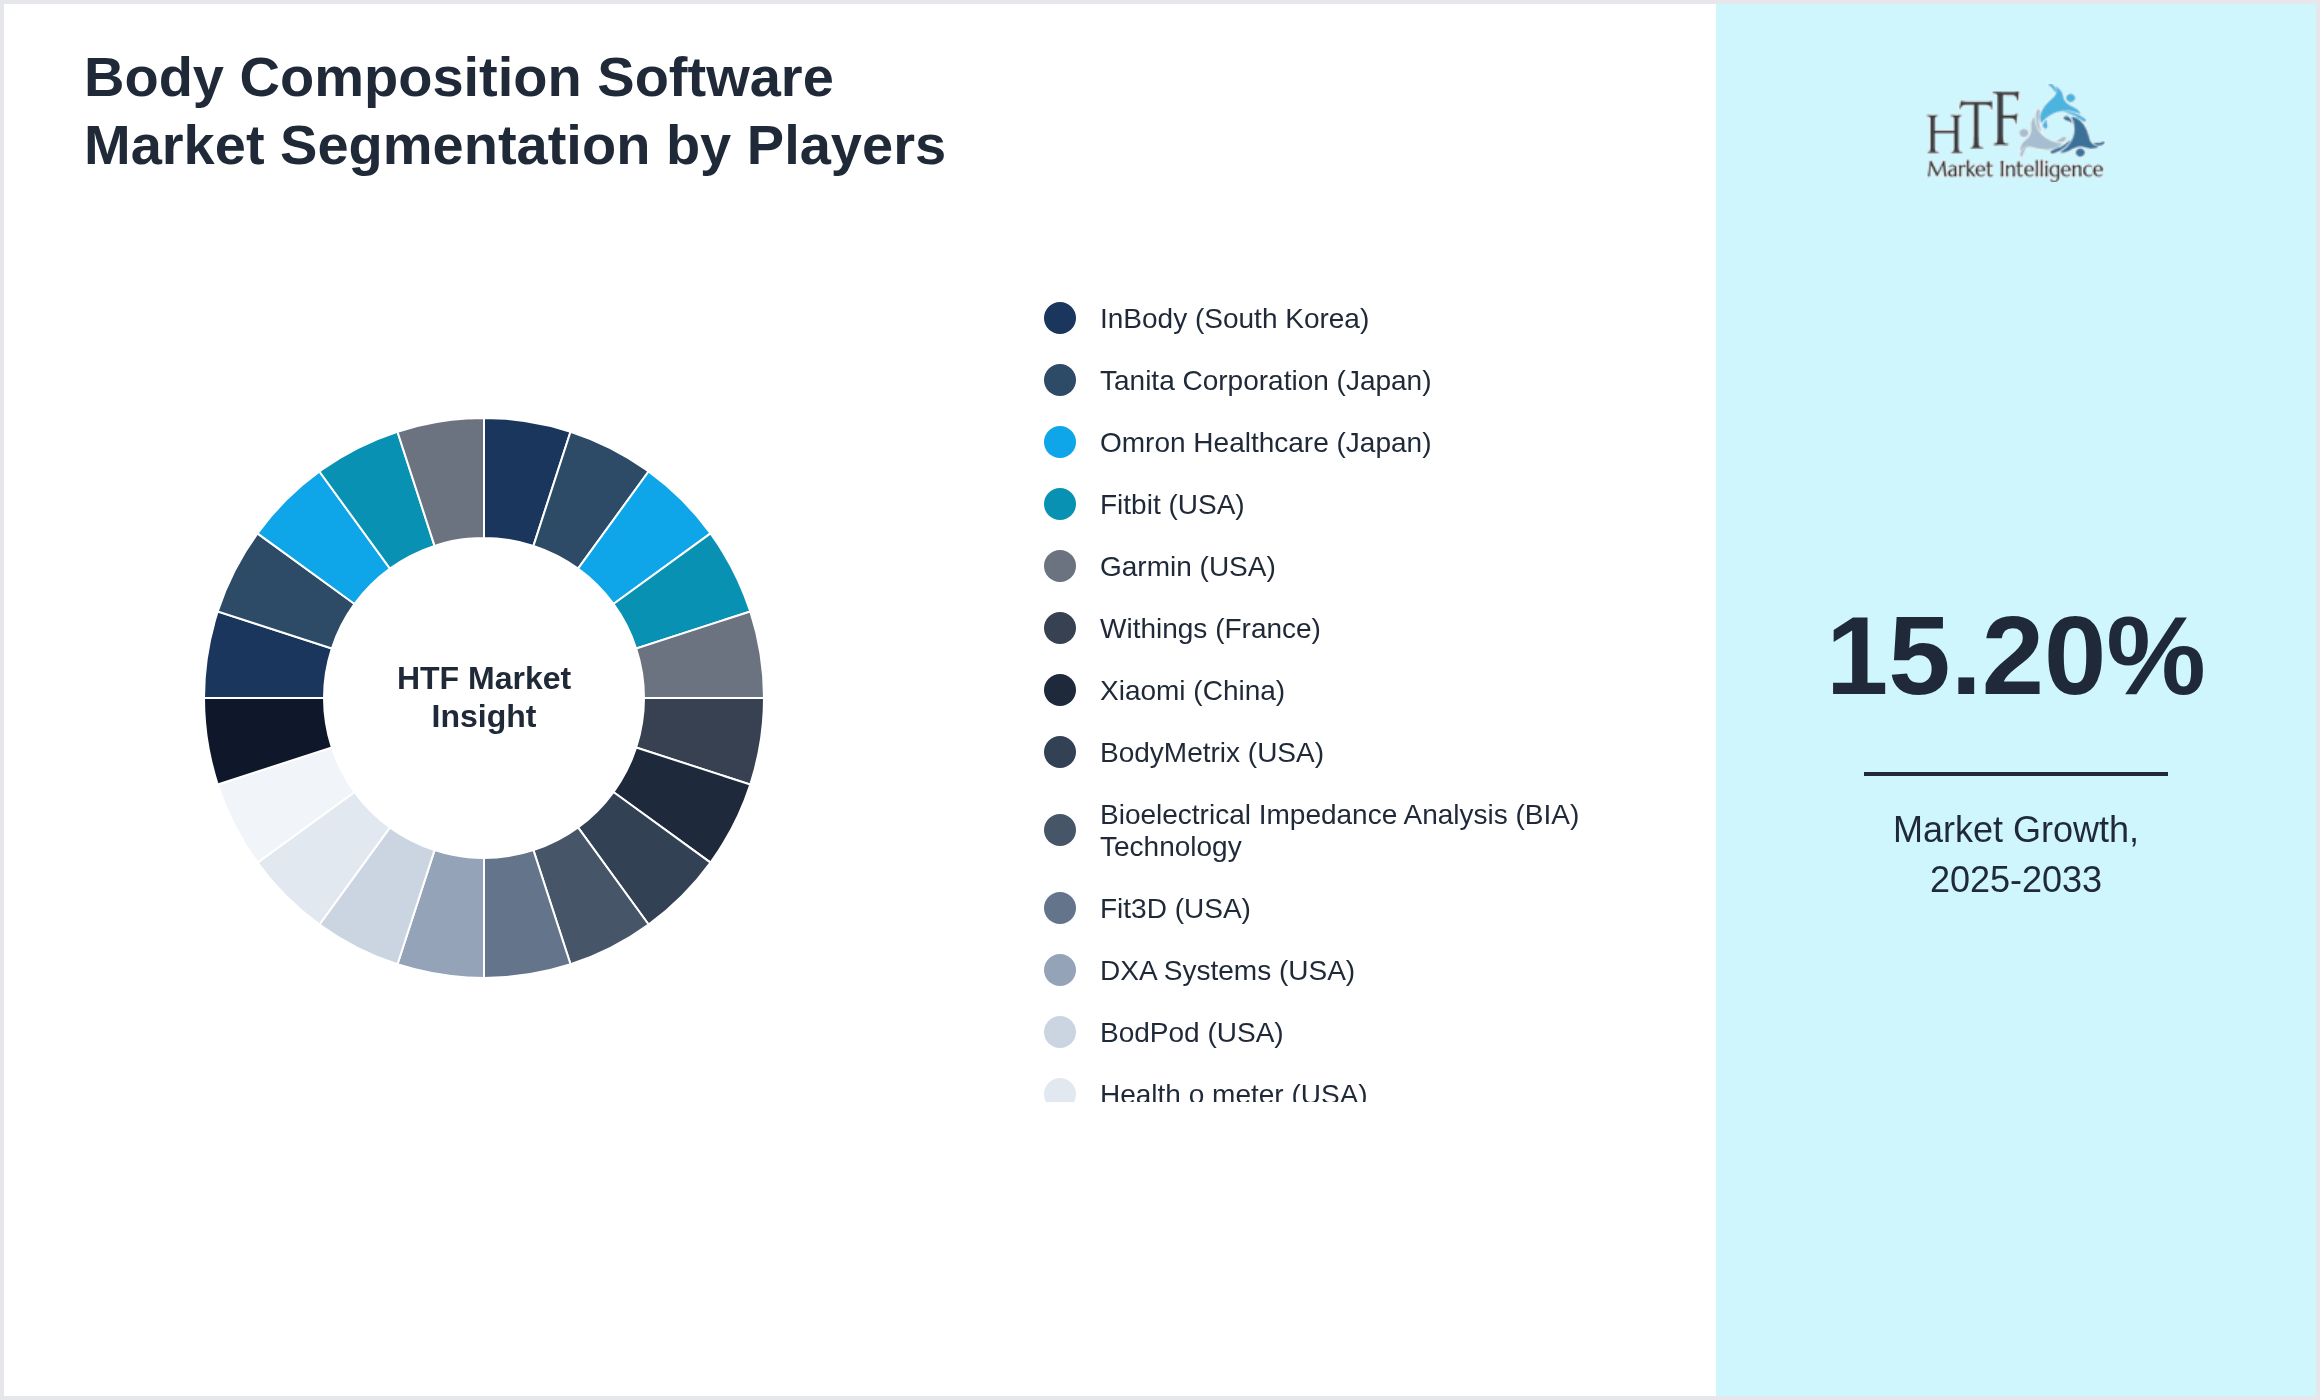Screen dimensions: 2320x1400
Task: Select the Xiaomi (China) legend label
Action: tap(1192, 690)
